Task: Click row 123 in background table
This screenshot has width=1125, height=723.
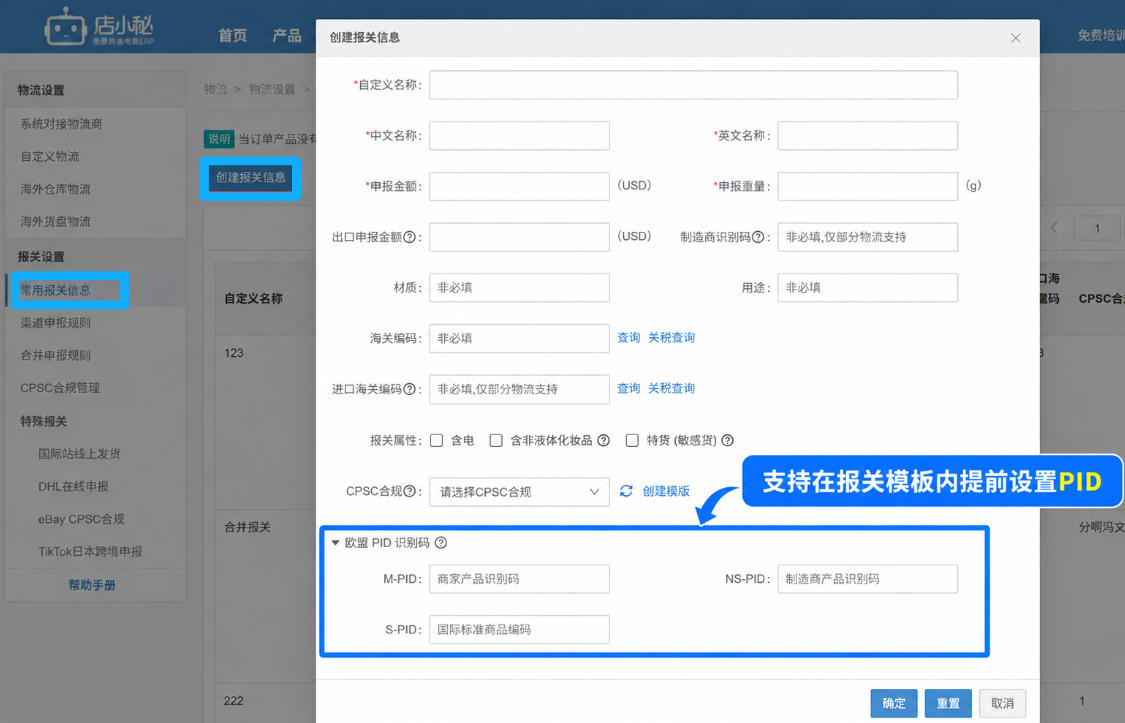Action: click(234, 353)
